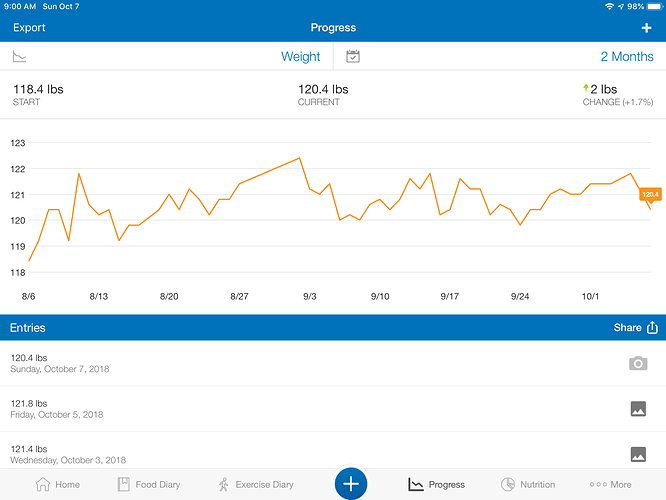Switch to the Exercise Diary tab
This screenshot has width=666, height=500.
pyautogui.click(x=256, y=484)
